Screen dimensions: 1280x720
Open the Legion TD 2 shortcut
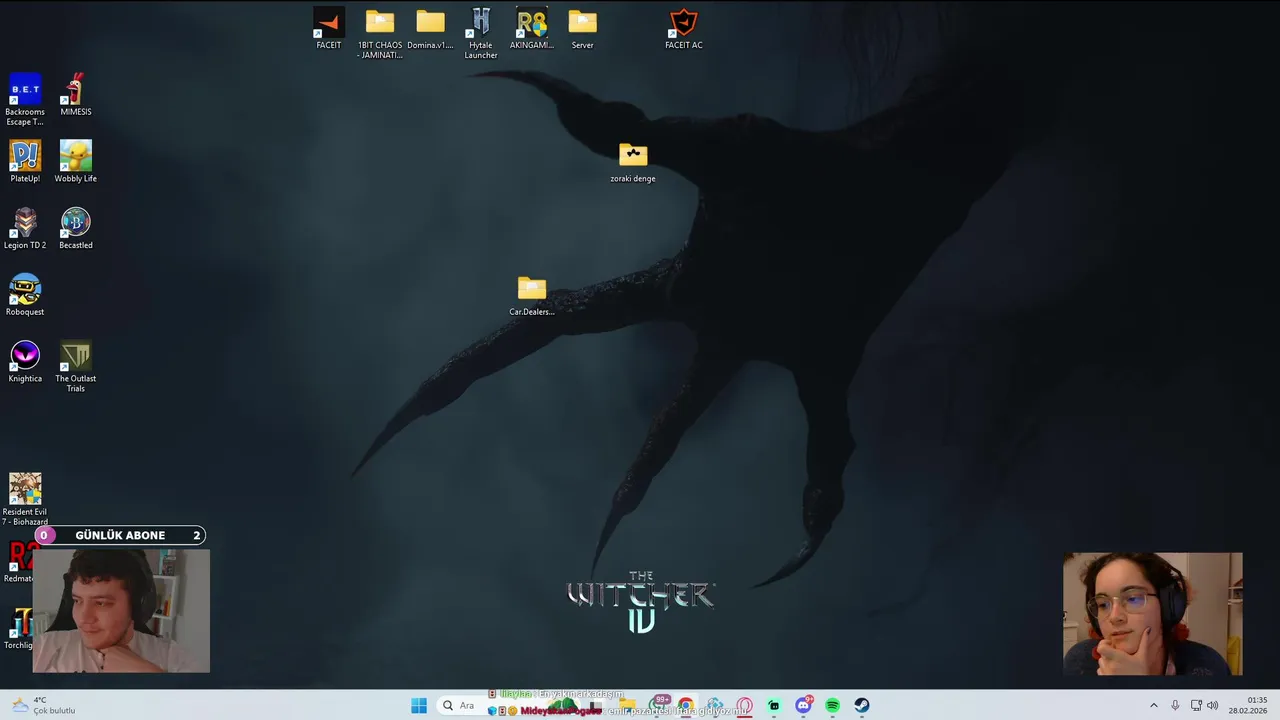tap(25, 228)
